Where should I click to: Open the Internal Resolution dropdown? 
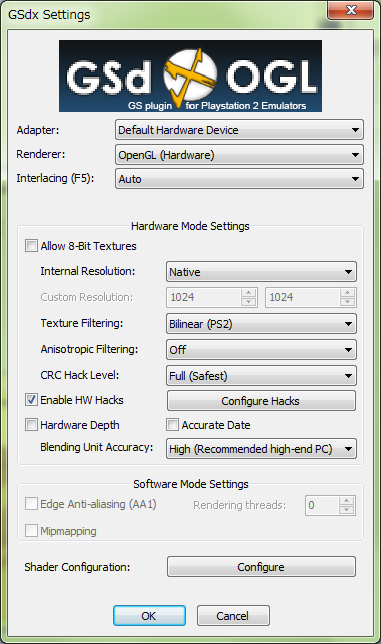click(x=261, y=272)
